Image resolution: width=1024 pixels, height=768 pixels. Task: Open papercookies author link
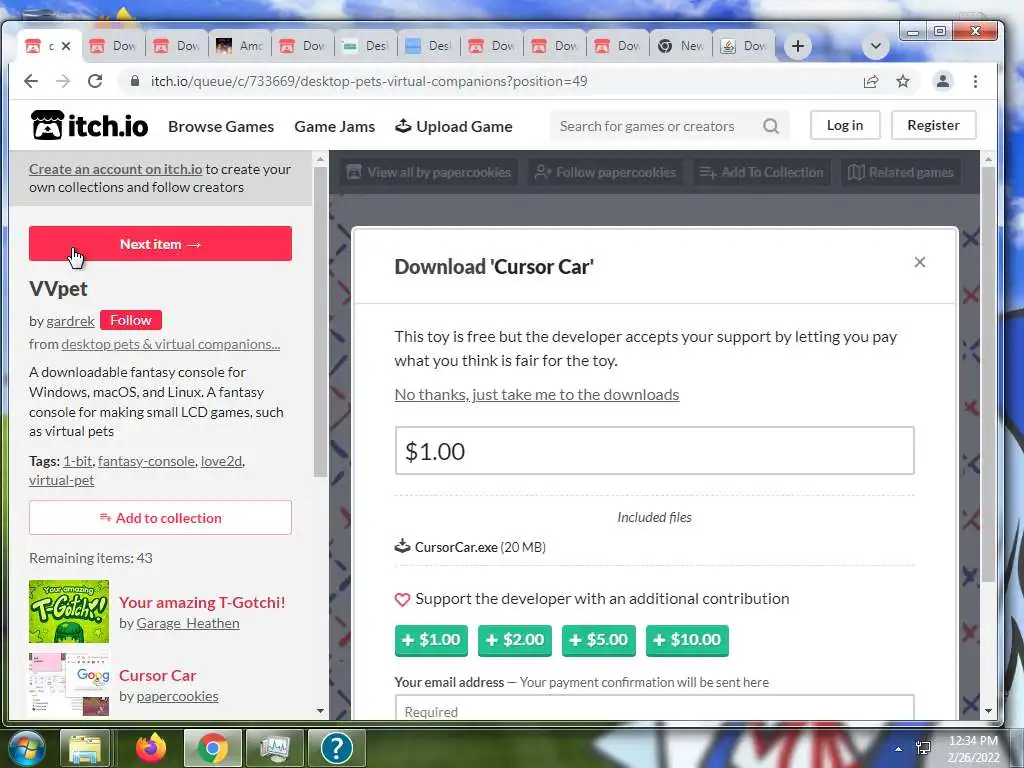pos(177,696)
